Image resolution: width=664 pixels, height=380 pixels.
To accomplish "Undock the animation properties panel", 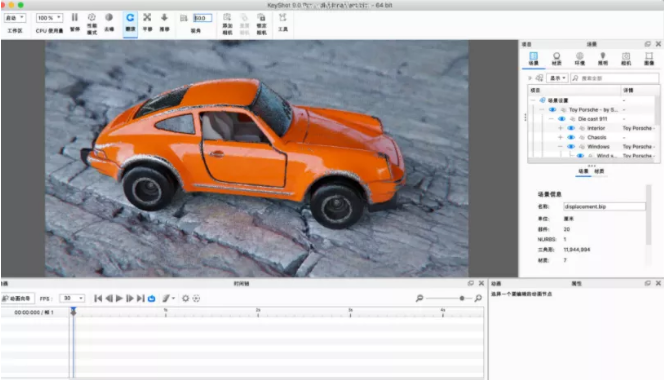I will pyautogui.click(x=647, y=283).
